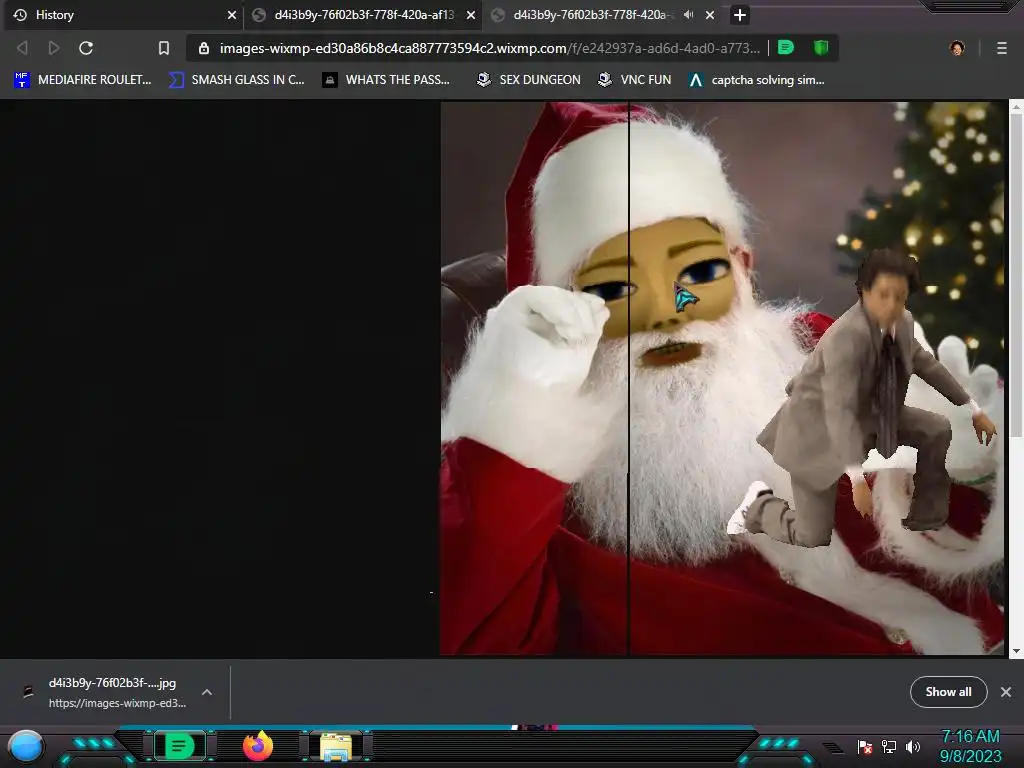Open the browser profile avatar
This screenshot has width=1024, height=768.
(x=957, y=48)
